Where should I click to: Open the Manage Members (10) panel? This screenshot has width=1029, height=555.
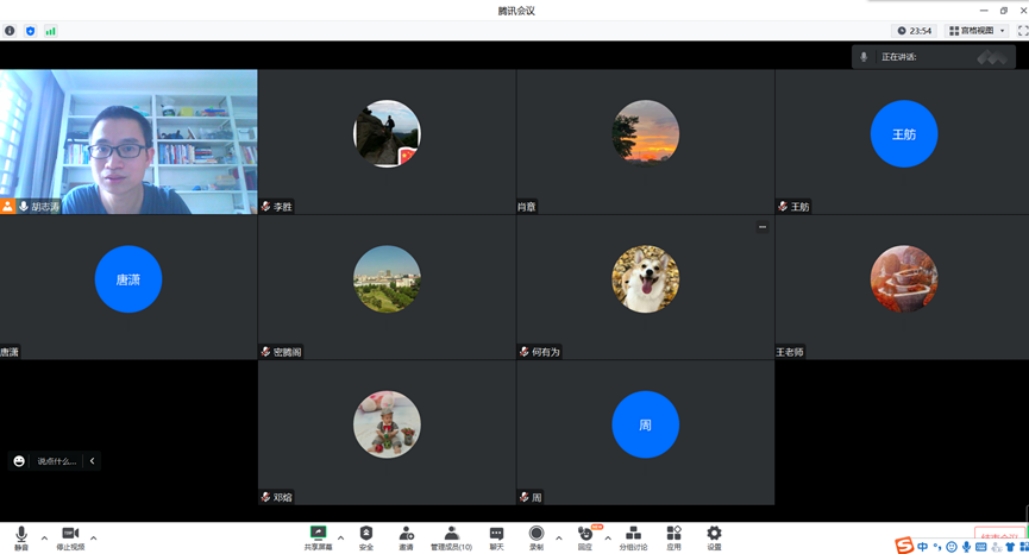(x=451, y=536)
